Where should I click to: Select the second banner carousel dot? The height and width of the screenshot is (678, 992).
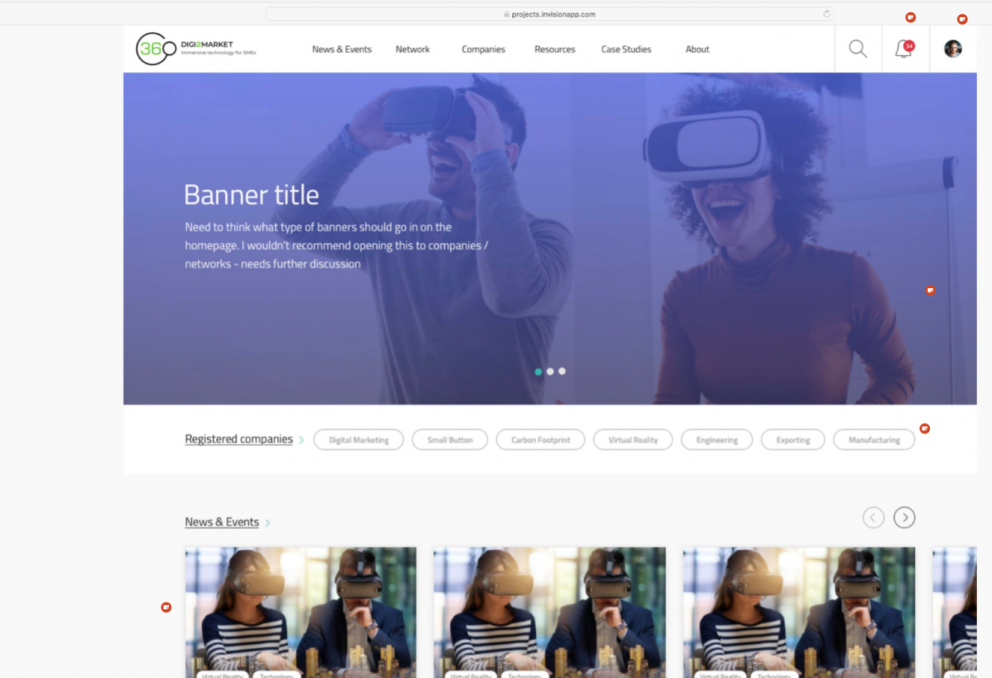pos(550,371)
